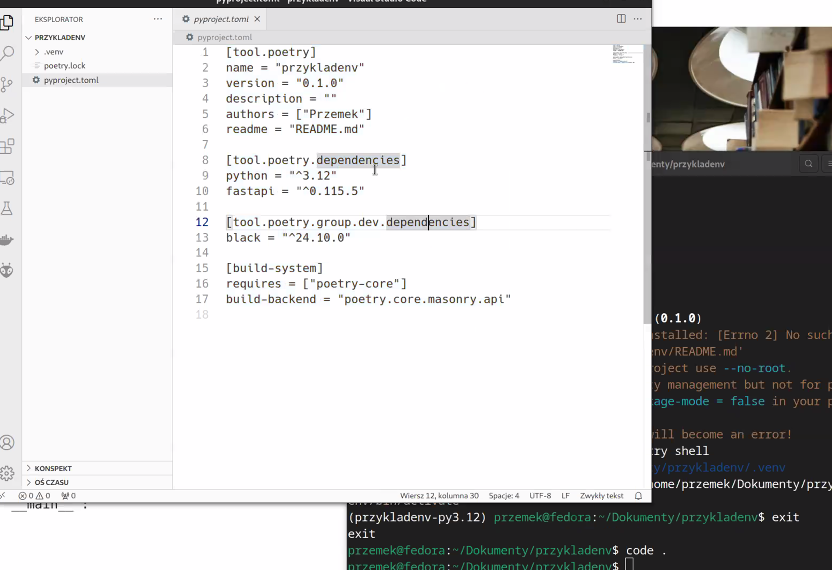Click 'readme = "README.md"' line
This screenshot has width=832, height=570.
[x=295, y=129]
